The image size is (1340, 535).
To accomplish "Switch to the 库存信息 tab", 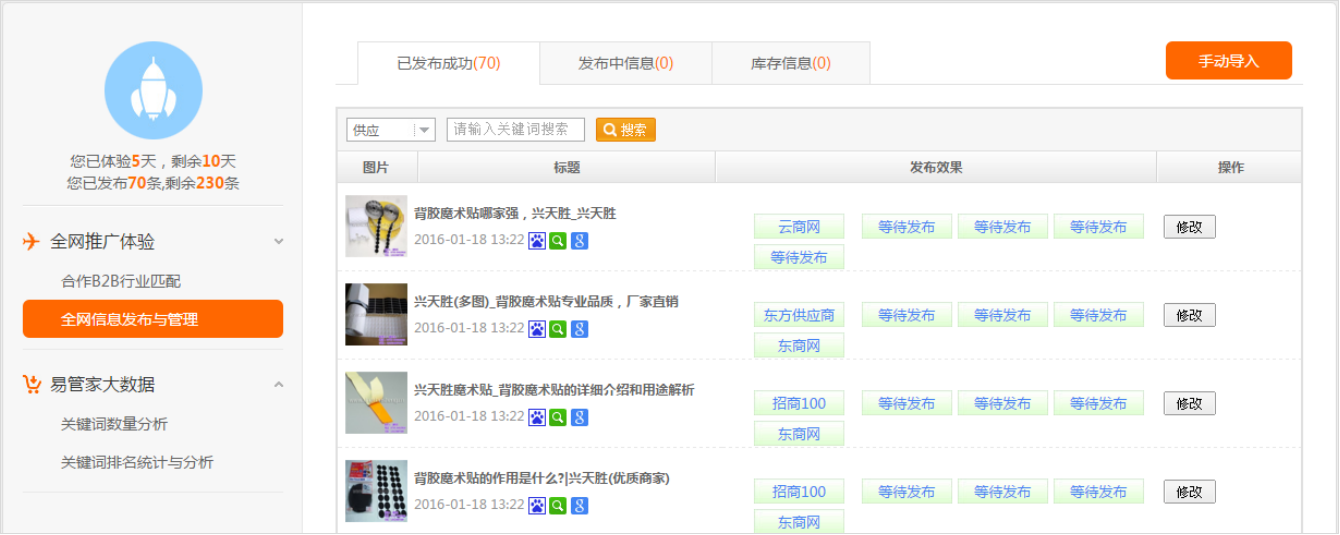I will (x=790, y=63).
